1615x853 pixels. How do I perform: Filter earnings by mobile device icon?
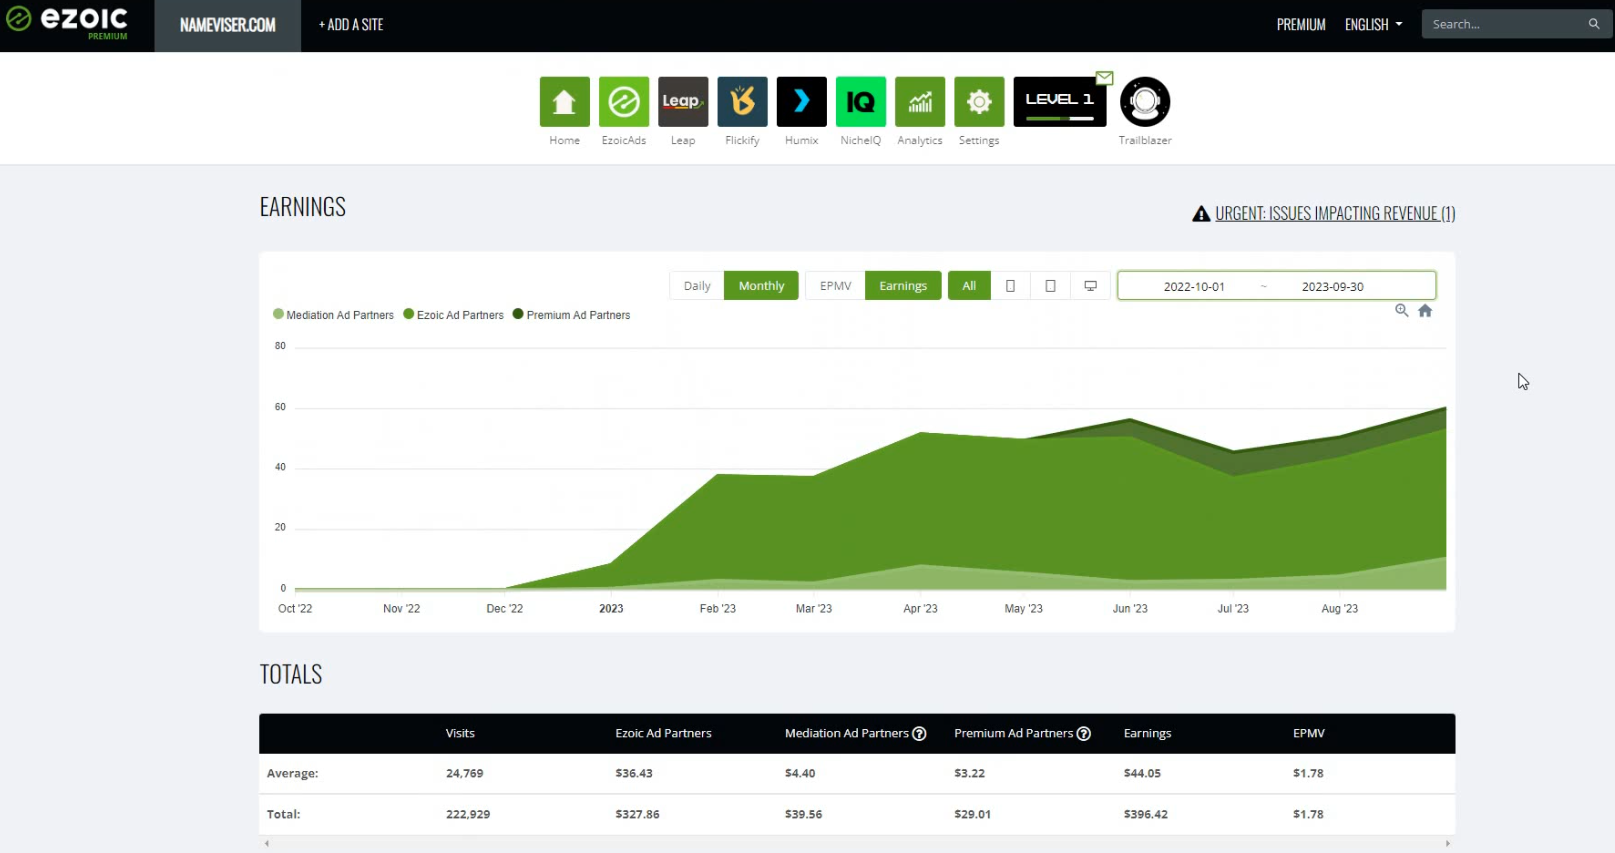[1010, 286]
